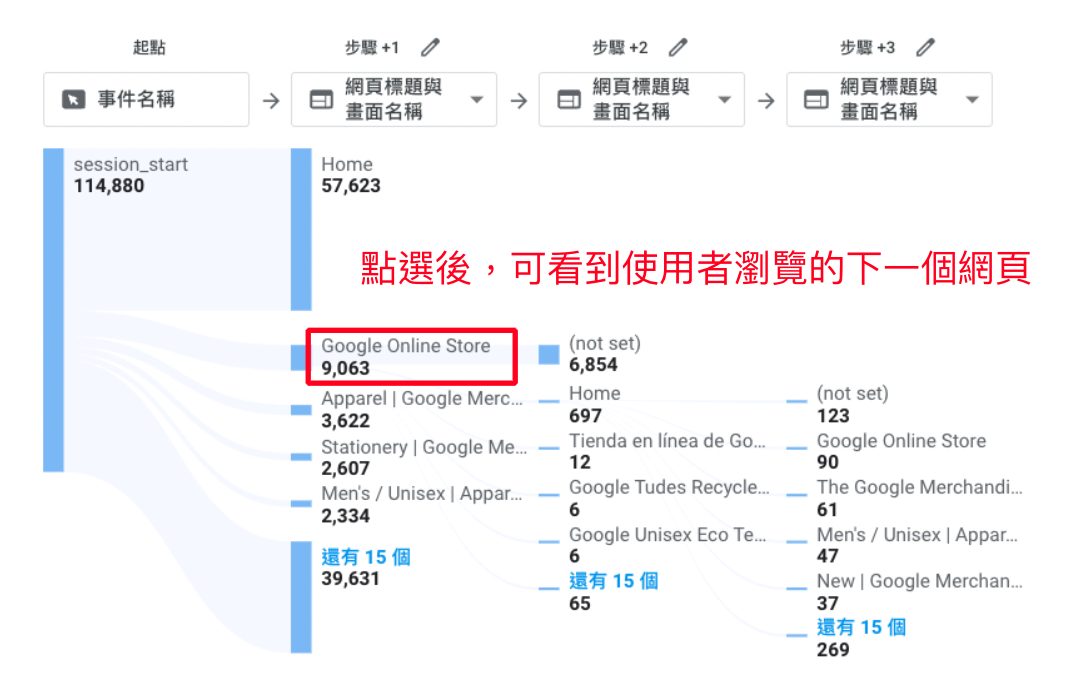Click the Google Online Store 9,063 node
Image resolution: width=1066 pixels, height=690 pixels.
[x=406, y=356]
